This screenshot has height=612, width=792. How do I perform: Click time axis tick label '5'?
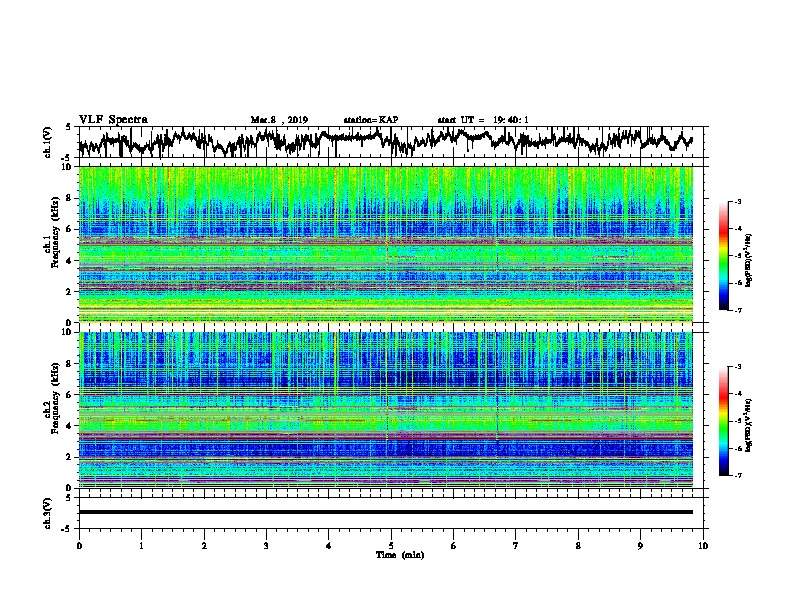point(391,546)
